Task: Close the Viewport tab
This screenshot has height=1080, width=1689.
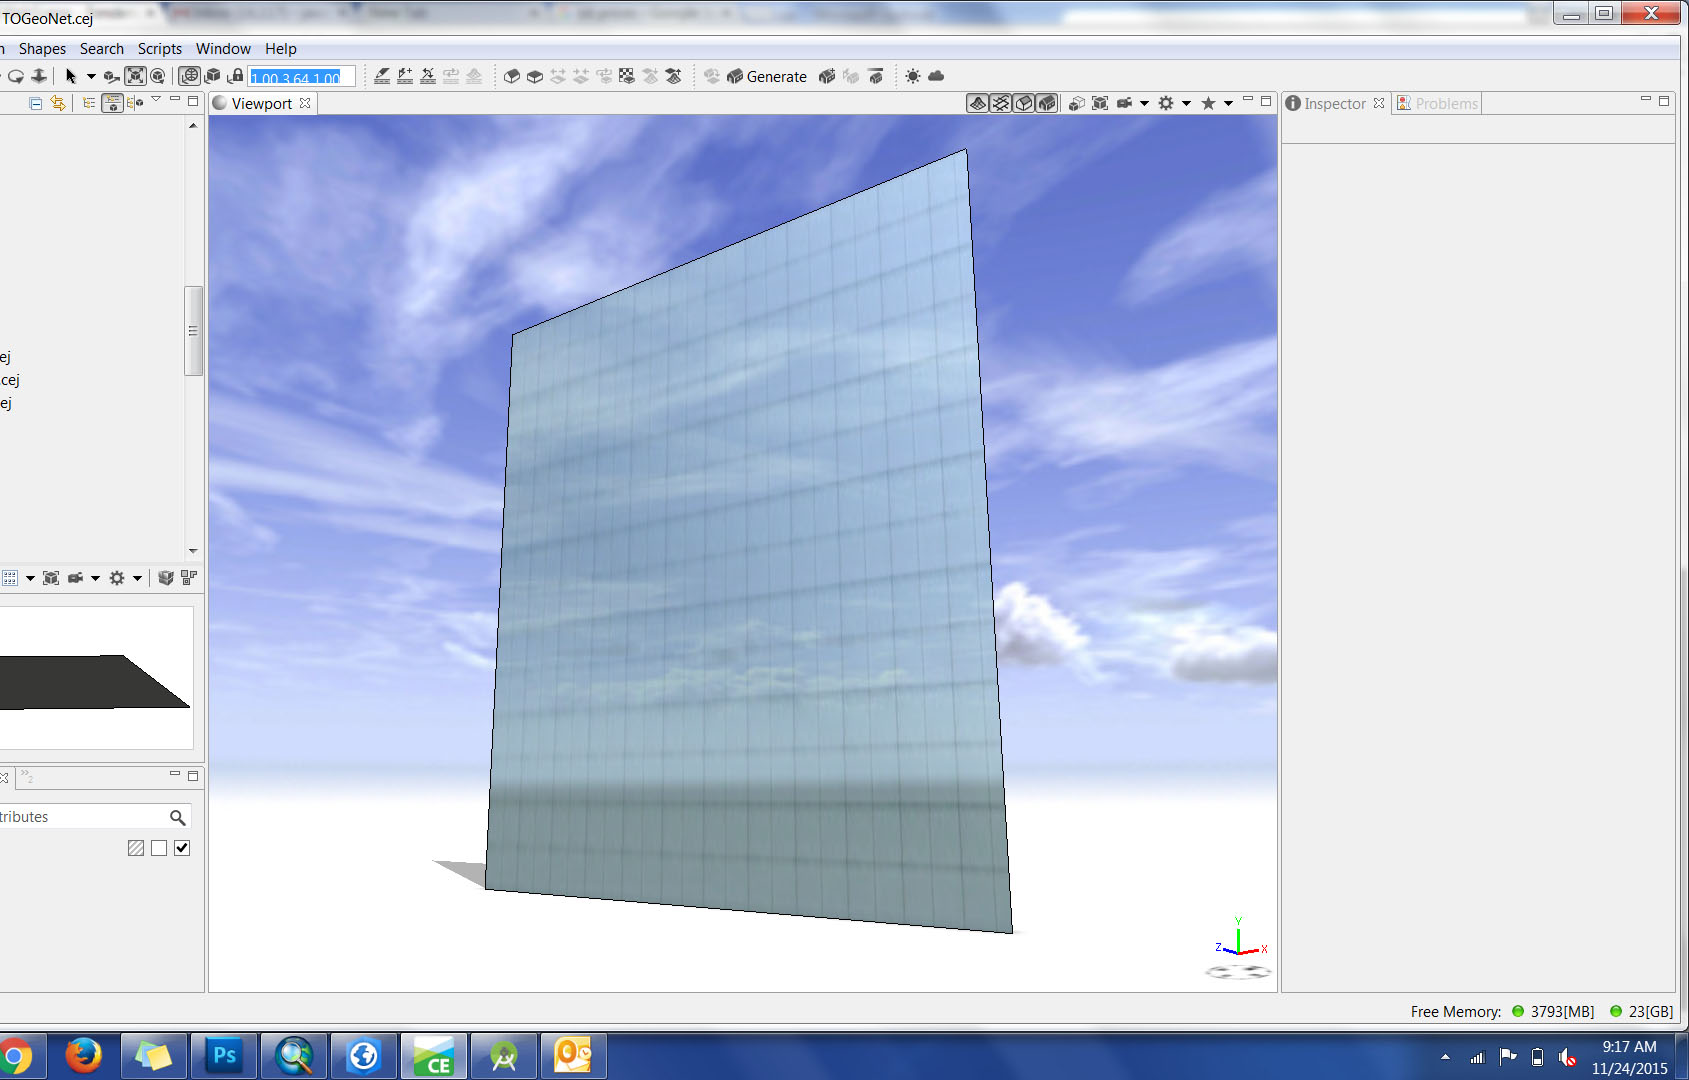Action: pos(305,103)
